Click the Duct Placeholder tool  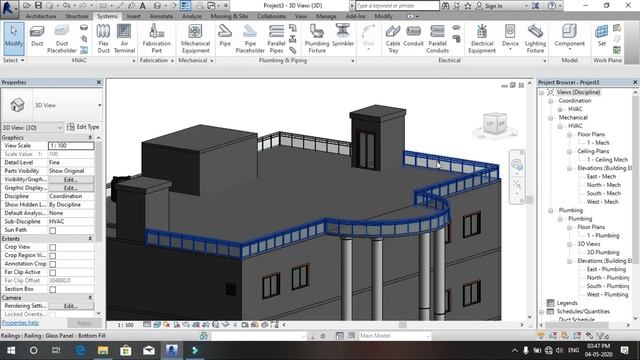click(x=62, y=39)
